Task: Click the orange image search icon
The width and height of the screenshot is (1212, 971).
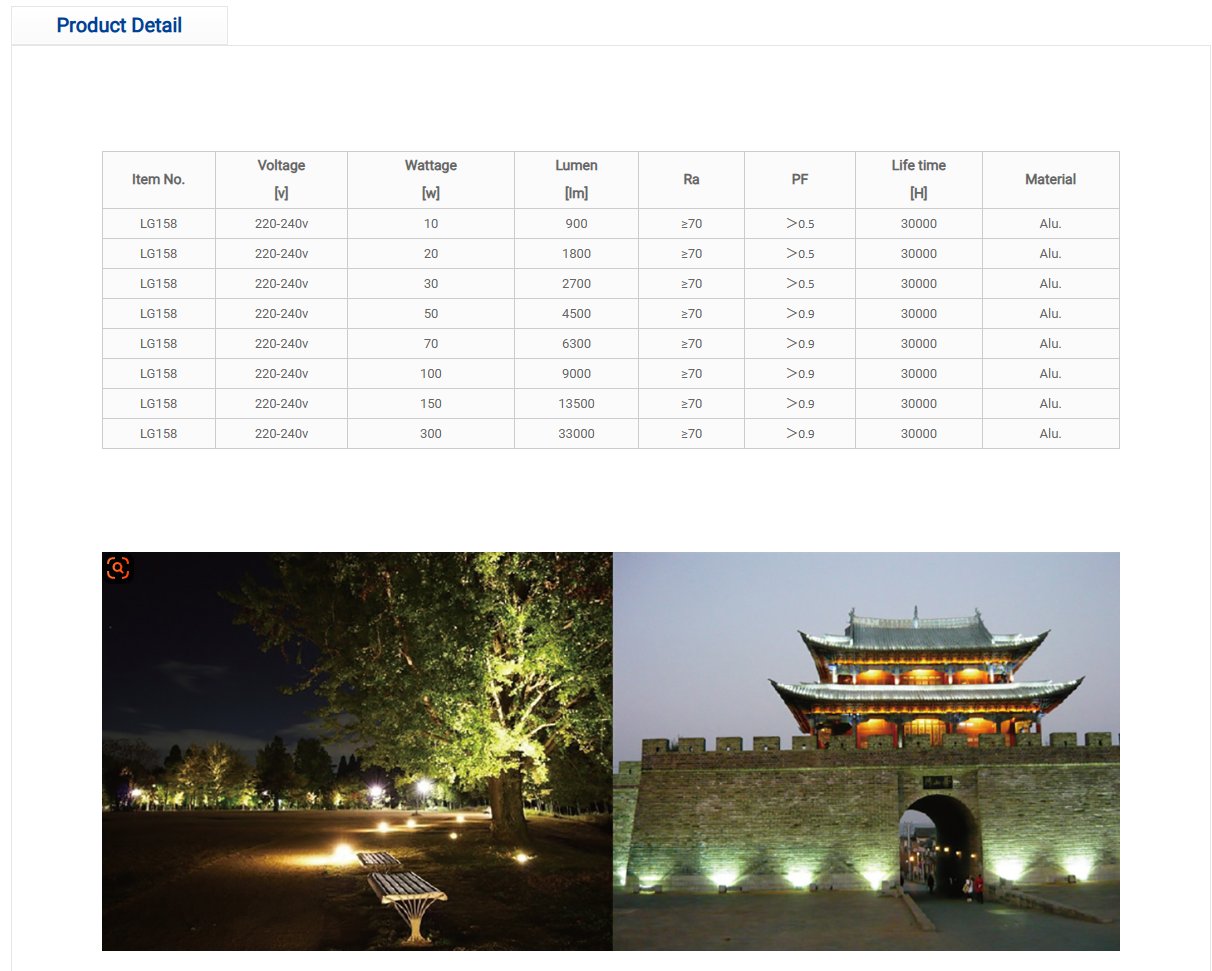Action: point(118,568)
